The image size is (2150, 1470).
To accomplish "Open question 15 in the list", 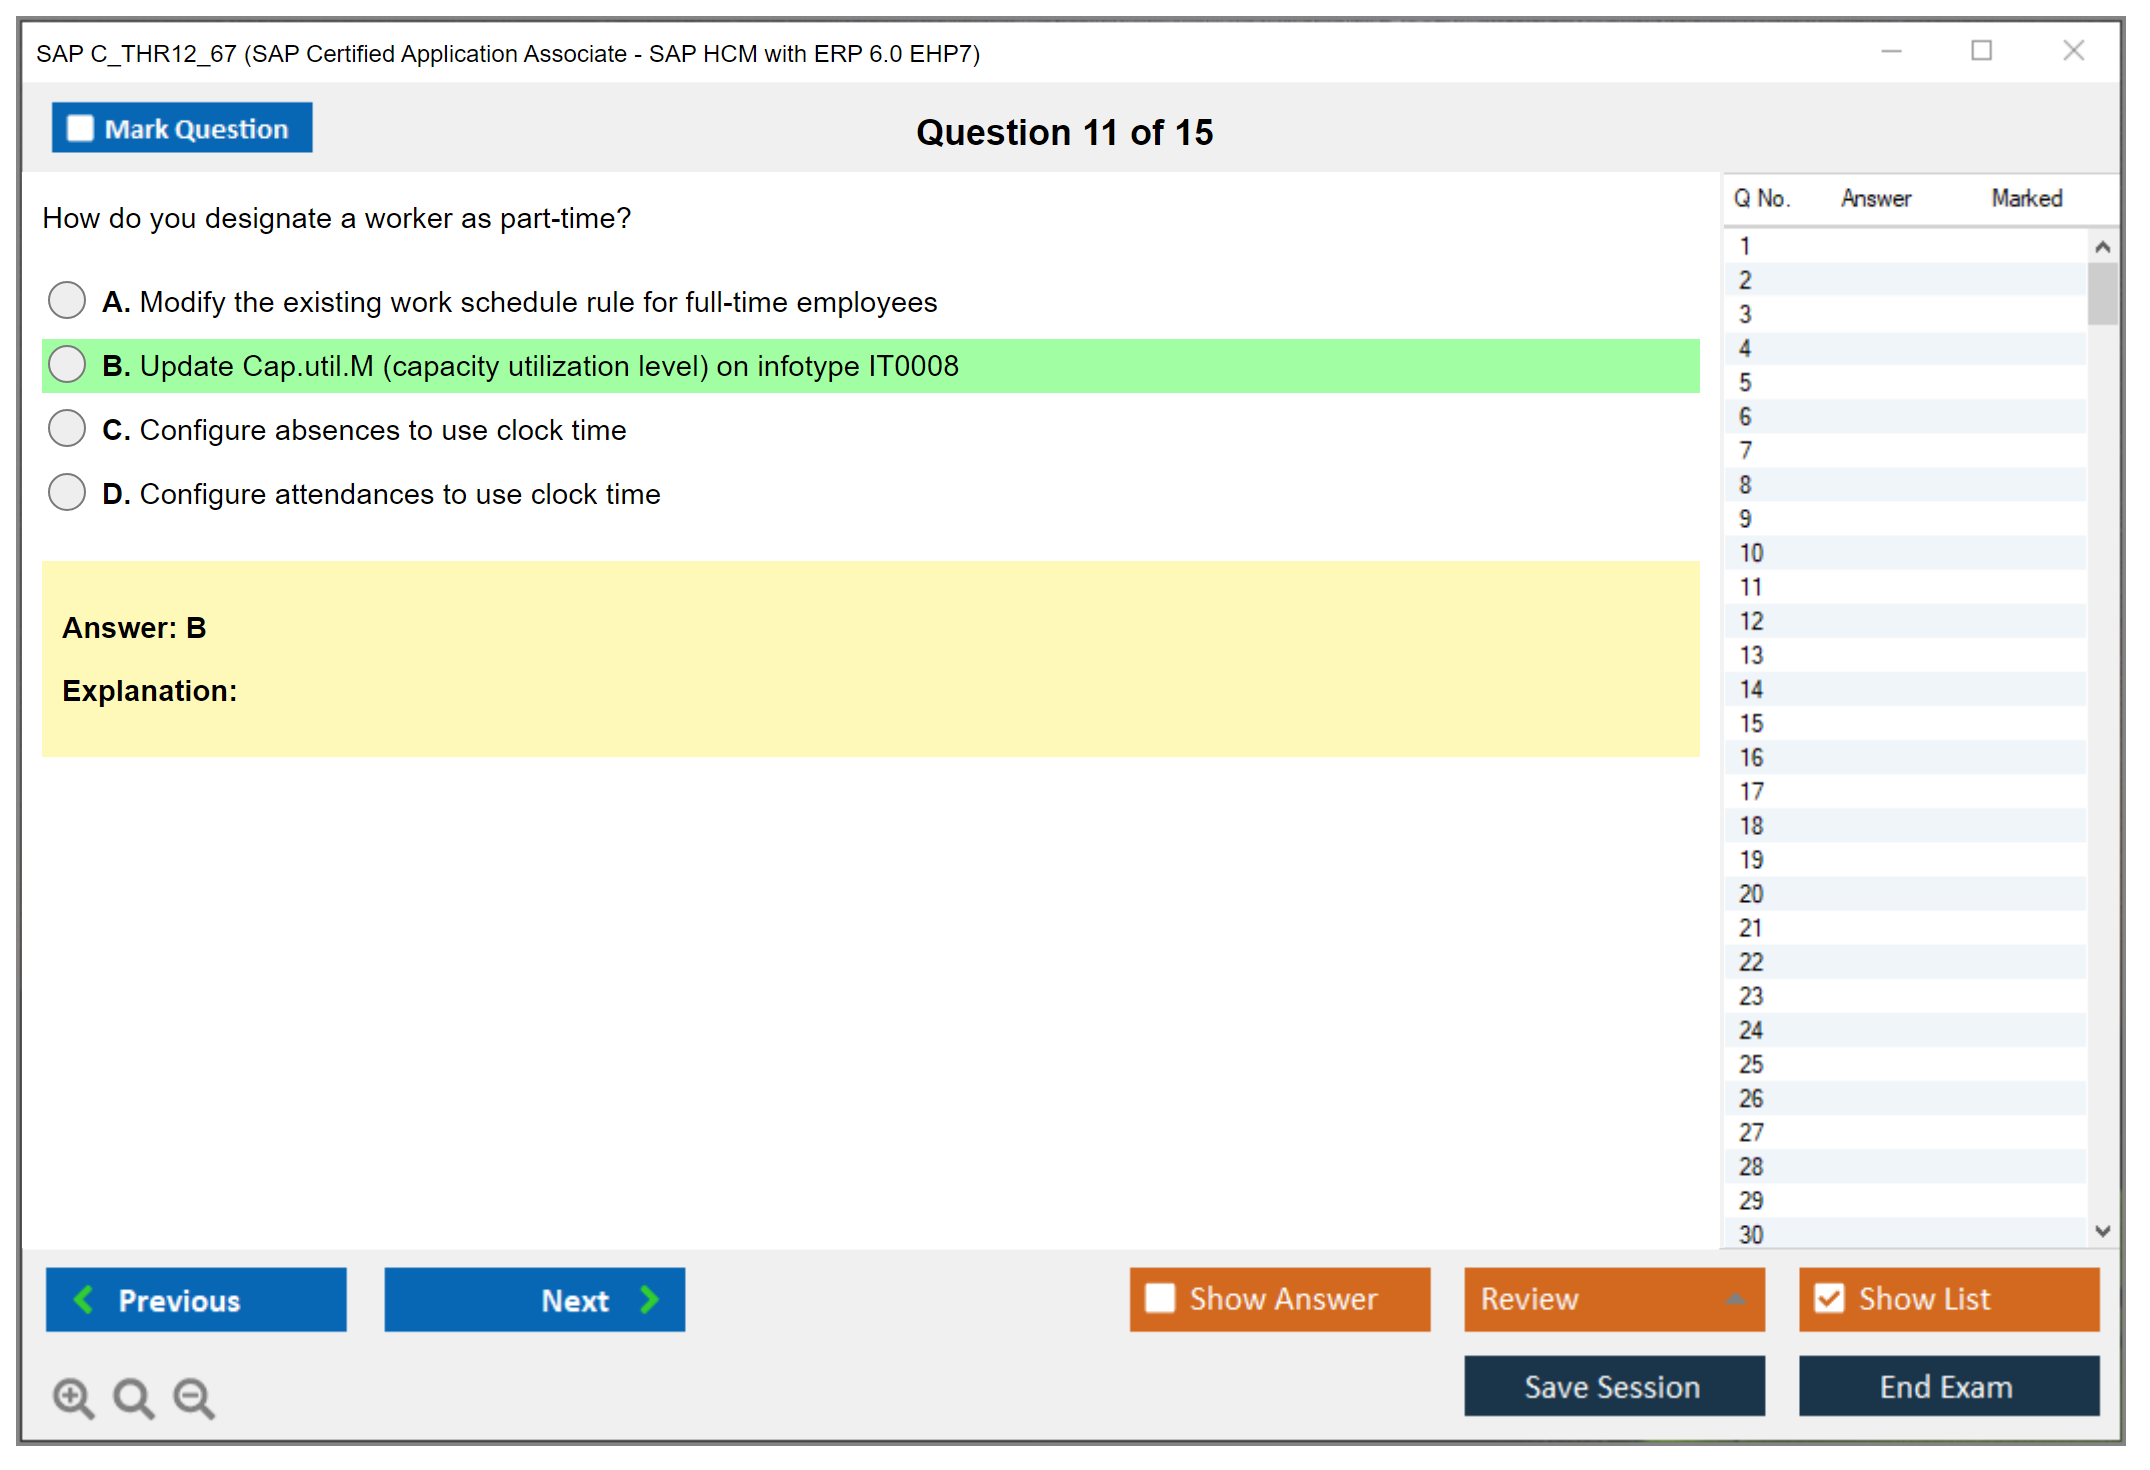I will pos(1751,723).
